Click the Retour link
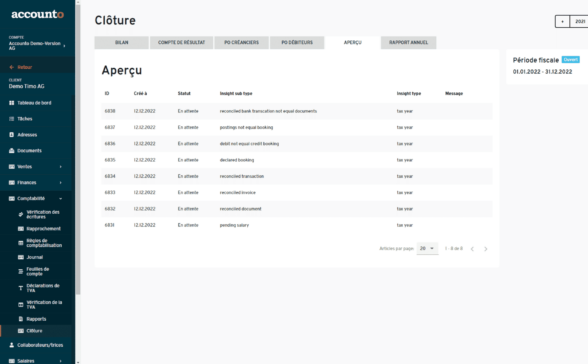This screenshot has height=364, width=588. pyautogui.click(x=25, y=67)
